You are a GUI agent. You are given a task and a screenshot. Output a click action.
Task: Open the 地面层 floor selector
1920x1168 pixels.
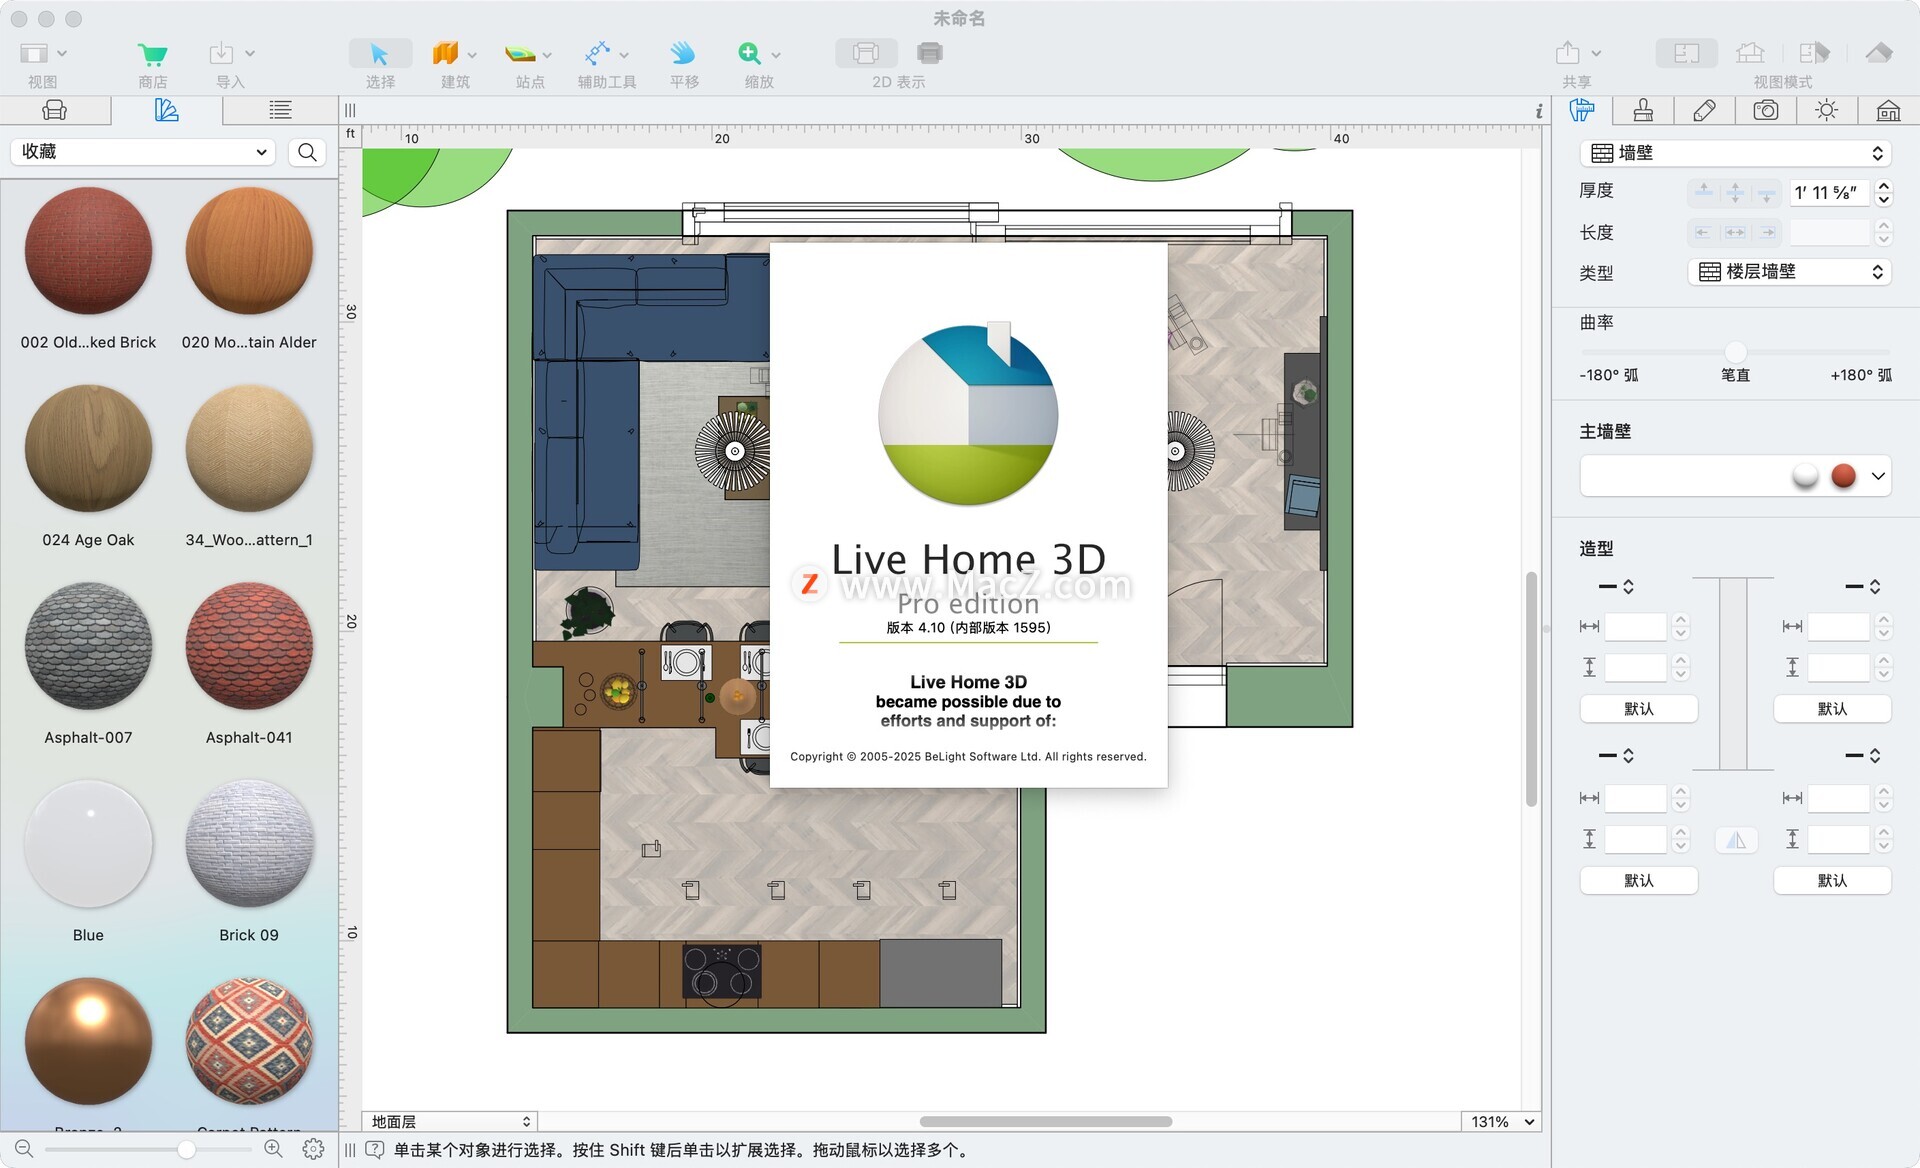coord(450,1122)
